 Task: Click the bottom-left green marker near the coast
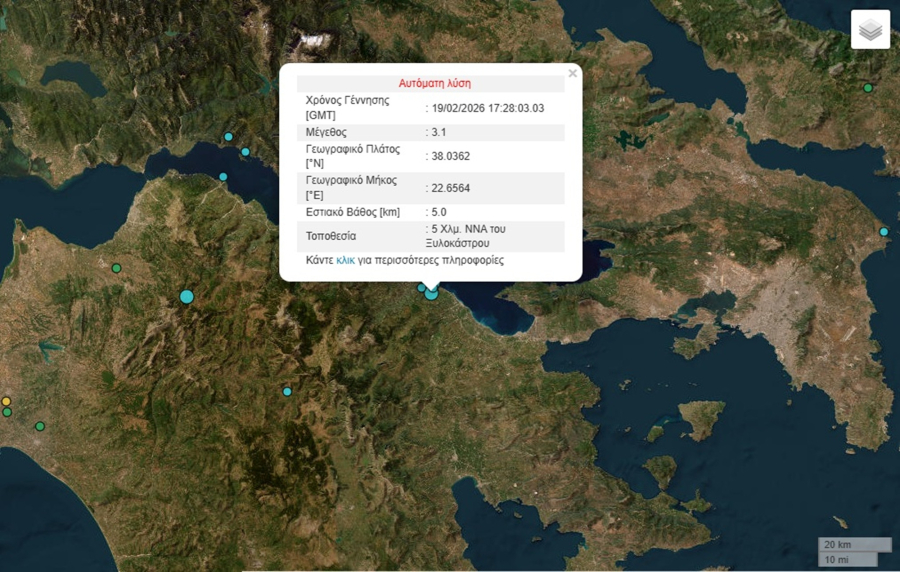tap(40, 426)
